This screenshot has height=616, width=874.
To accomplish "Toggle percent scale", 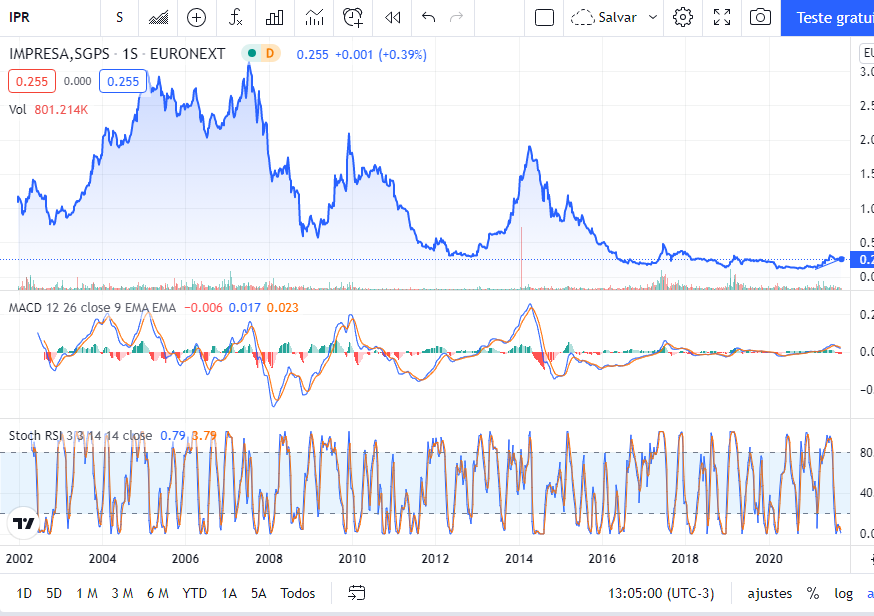I will pos(813,593).
